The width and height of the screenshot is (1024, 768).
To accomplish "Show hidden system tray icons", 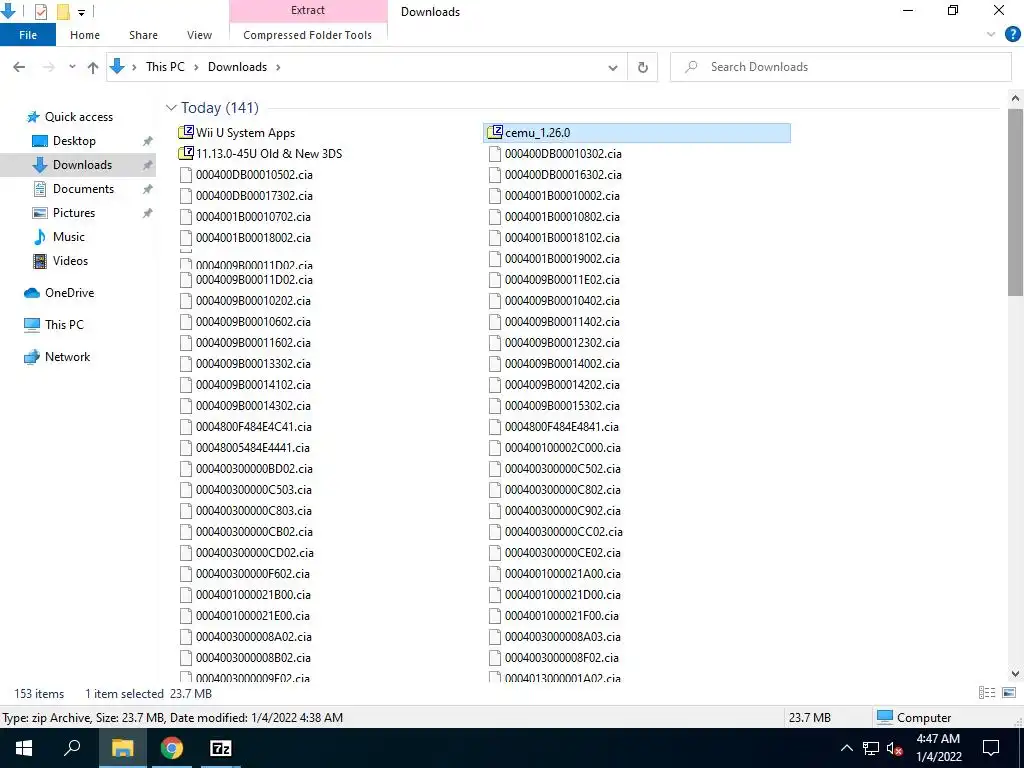I will pos(846,748).
